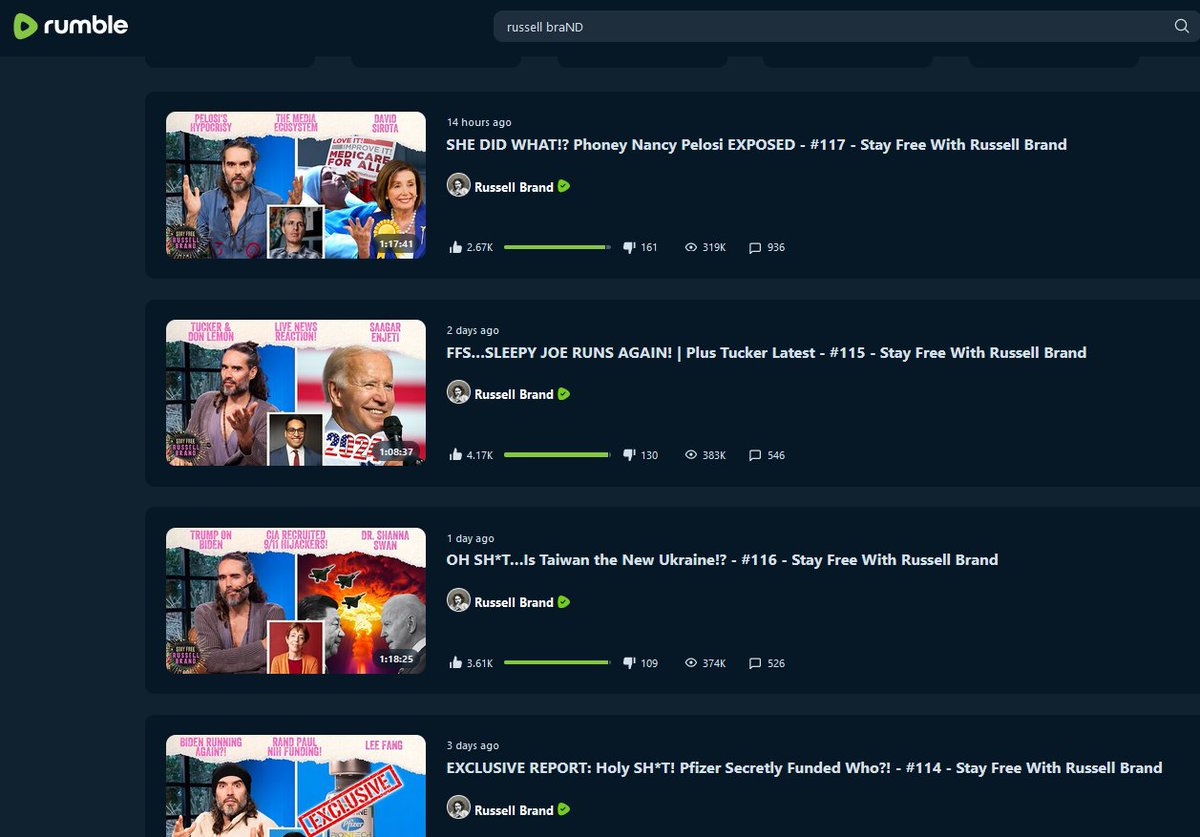Click comments icon showing 546
Image resolution: width=1200 pixels, height=837 pixels.
(x=755, y=455)
